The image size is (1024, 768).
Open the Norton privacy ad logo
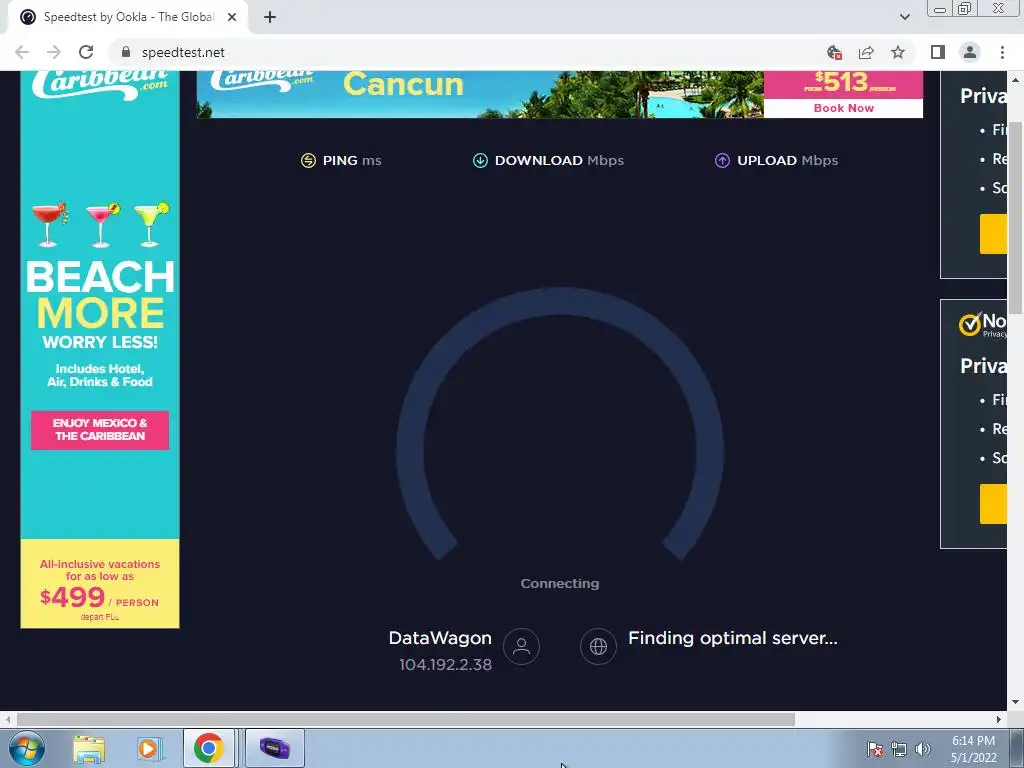(x=983, y=323)
